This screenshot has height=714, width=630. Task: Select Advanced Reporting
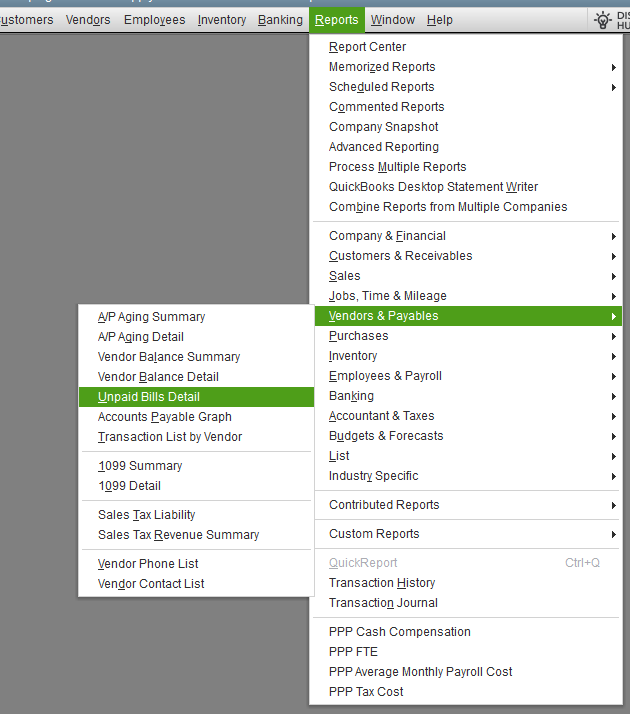point(466,147)
